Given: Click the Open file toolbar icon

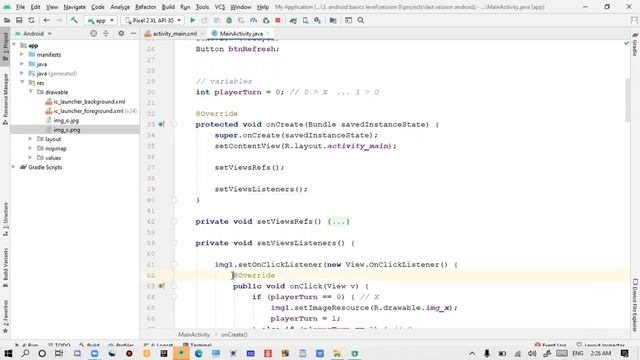Looking at the screenshot, I should 7,20.
